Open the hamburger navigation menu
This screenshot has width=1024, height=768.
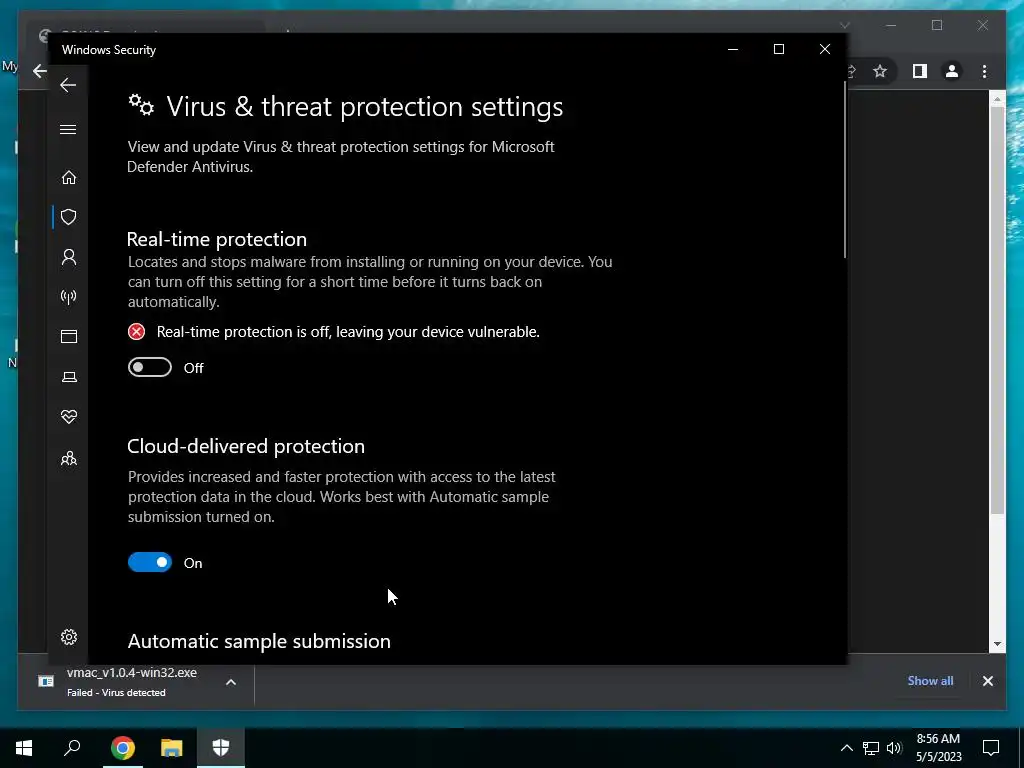click(68, 129)
